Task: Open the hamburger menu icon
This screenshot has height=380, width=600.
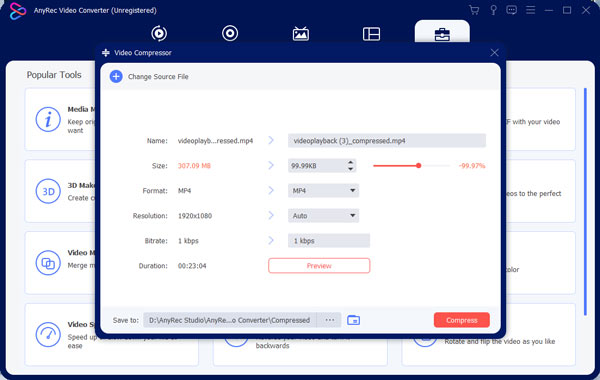Action: click(x=530, y=10)
